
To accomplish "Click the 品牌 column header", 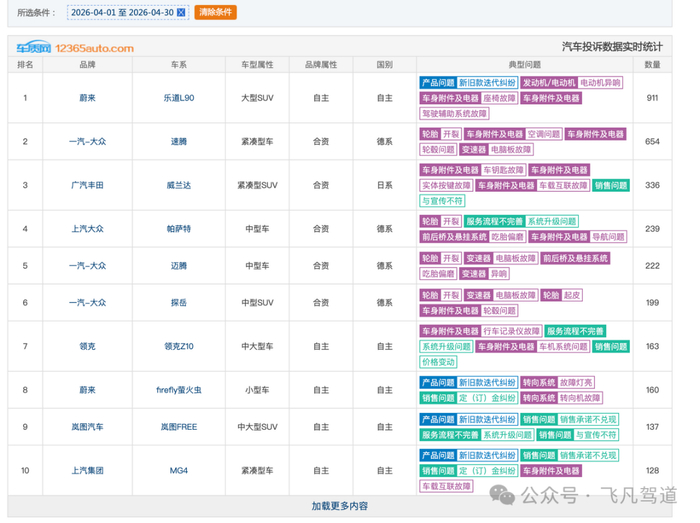I will (x=88, y=65).
